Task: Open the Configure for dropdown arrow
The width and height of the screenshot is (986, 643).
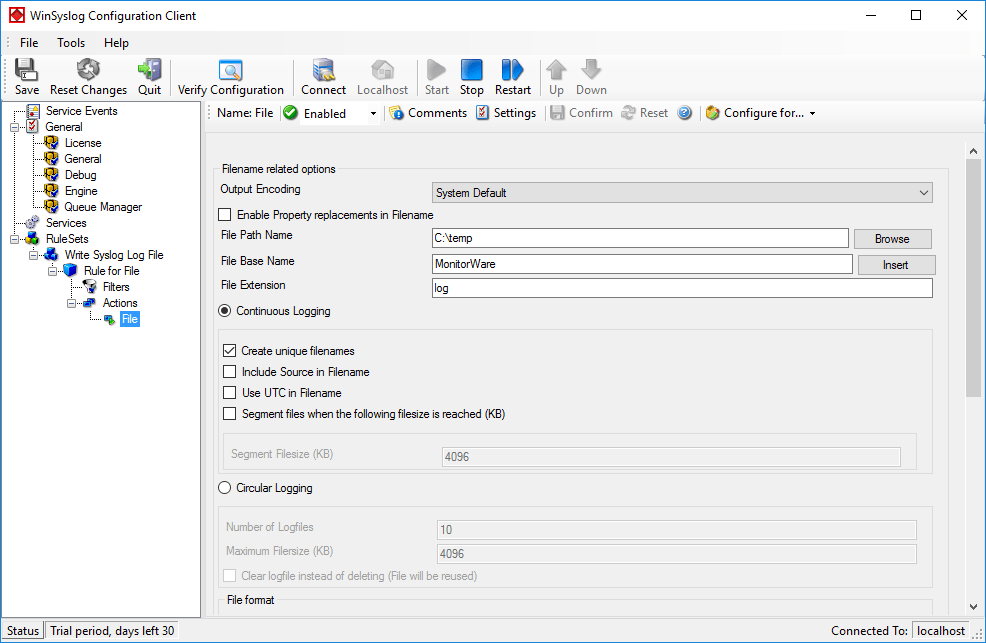Action: (x=812, y=114)
